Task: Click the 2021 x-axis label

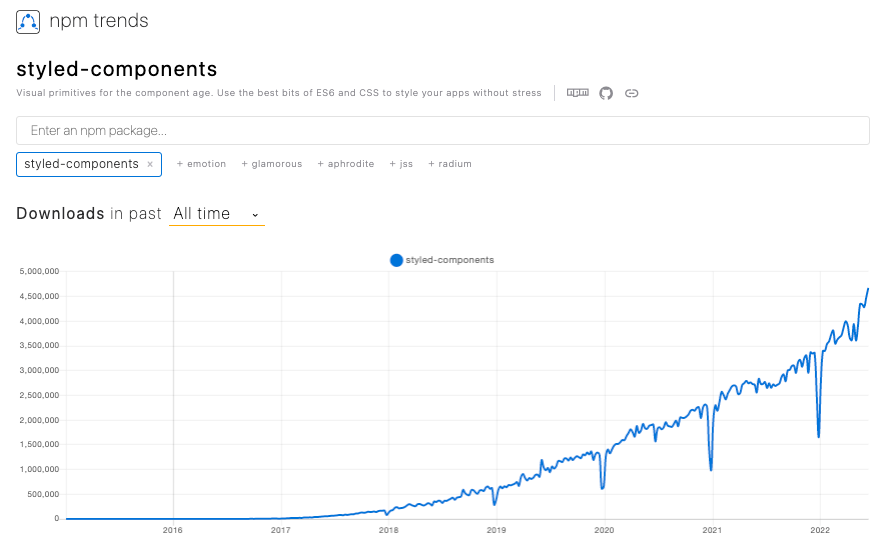Action: [712, 530]
